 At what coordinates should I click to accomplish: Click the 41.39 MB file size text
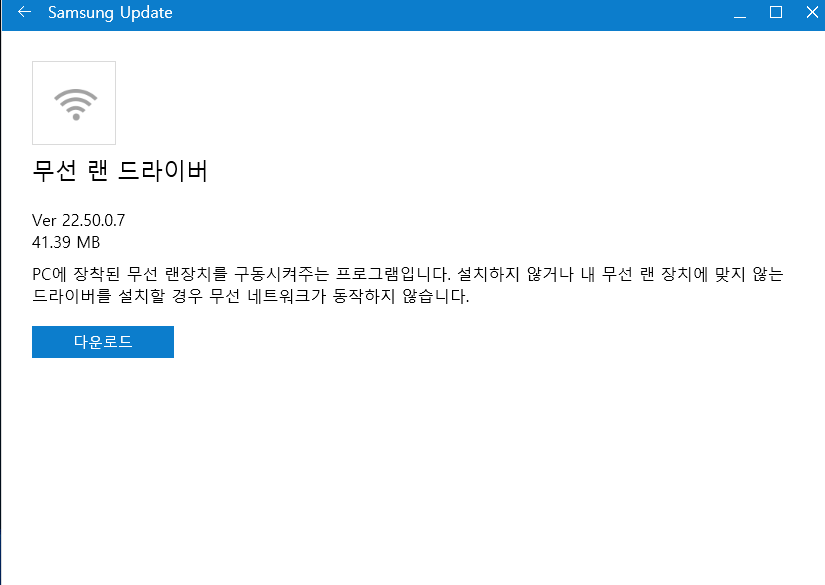click(x=66, y=242)
